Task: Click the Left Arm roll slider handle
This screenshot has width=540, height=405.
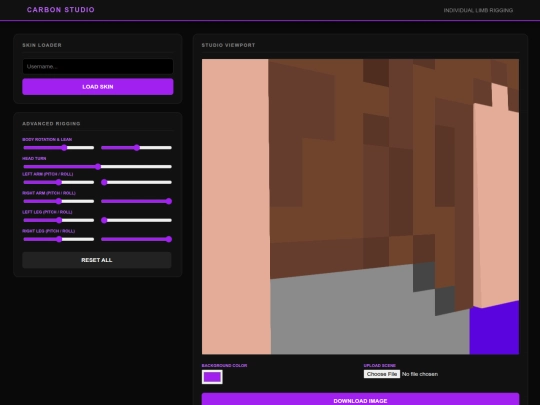Action: [104, 182]
